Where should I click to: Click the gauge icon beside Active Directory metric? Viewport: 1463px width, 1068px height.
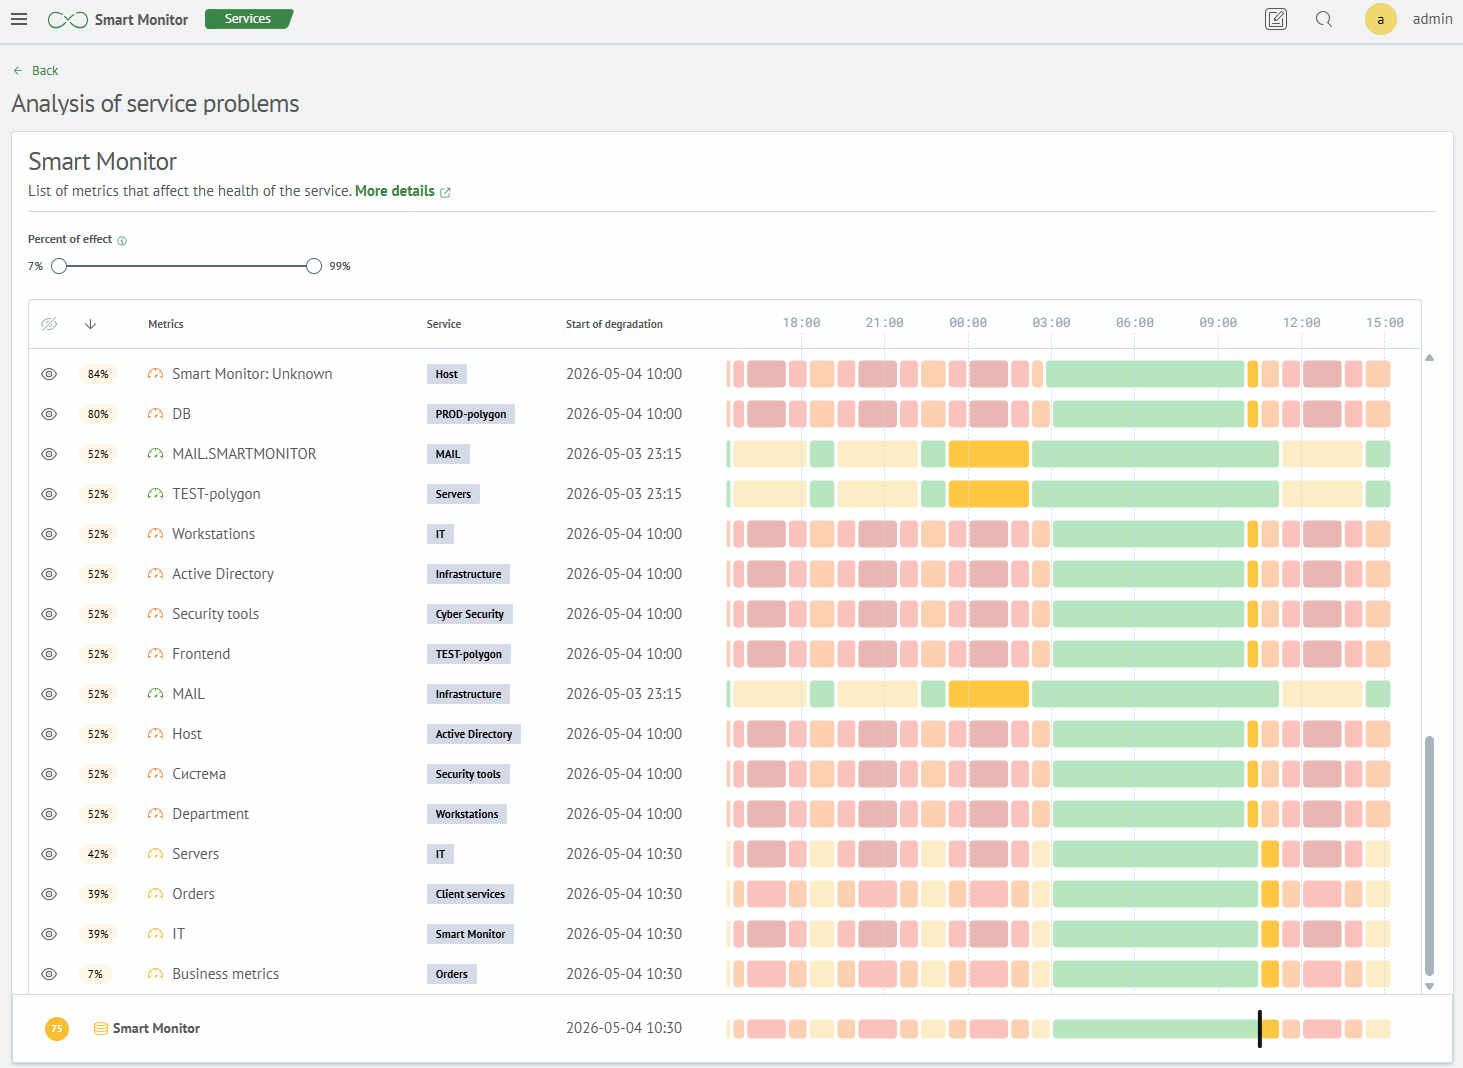[x=155, y=574]
